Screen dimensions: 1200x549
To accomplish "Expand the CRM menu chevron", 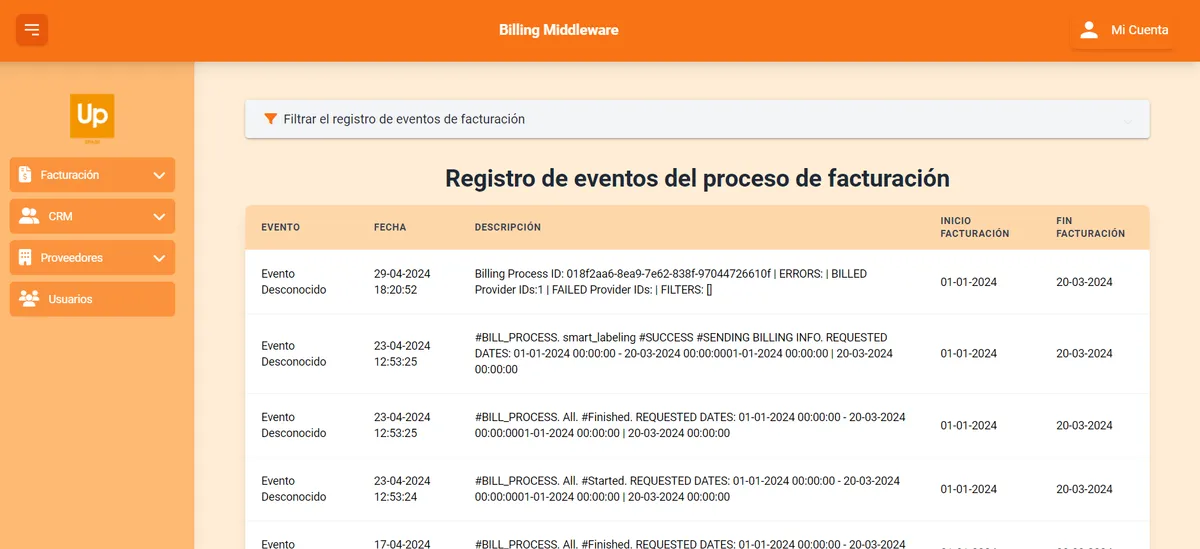I will pyautogui.click(x=159, y=216).
